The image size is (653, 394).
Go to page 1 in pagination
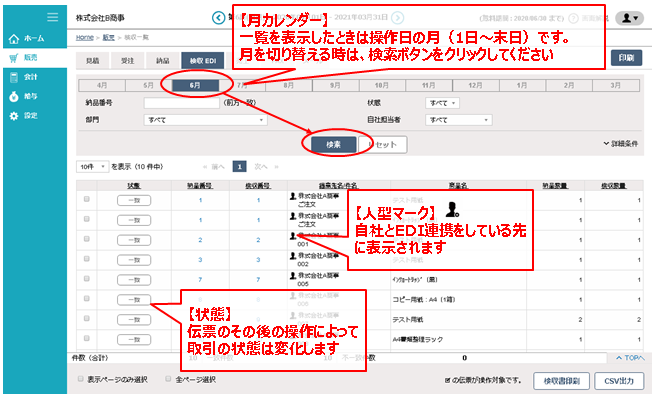tap(239, 167)
